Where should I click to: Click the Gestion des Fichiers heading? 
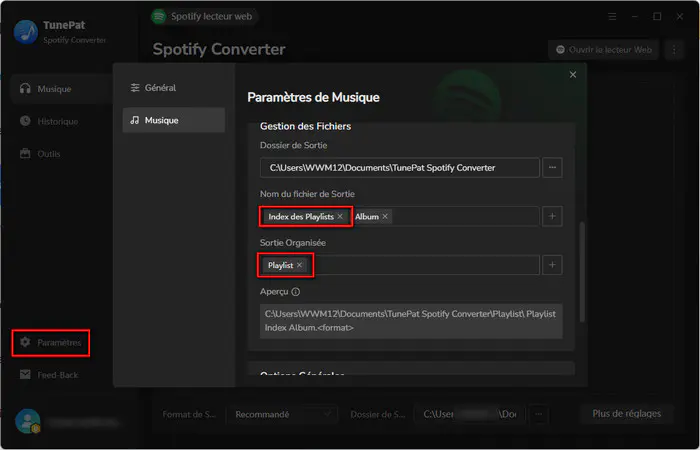[x=305, y=126]
